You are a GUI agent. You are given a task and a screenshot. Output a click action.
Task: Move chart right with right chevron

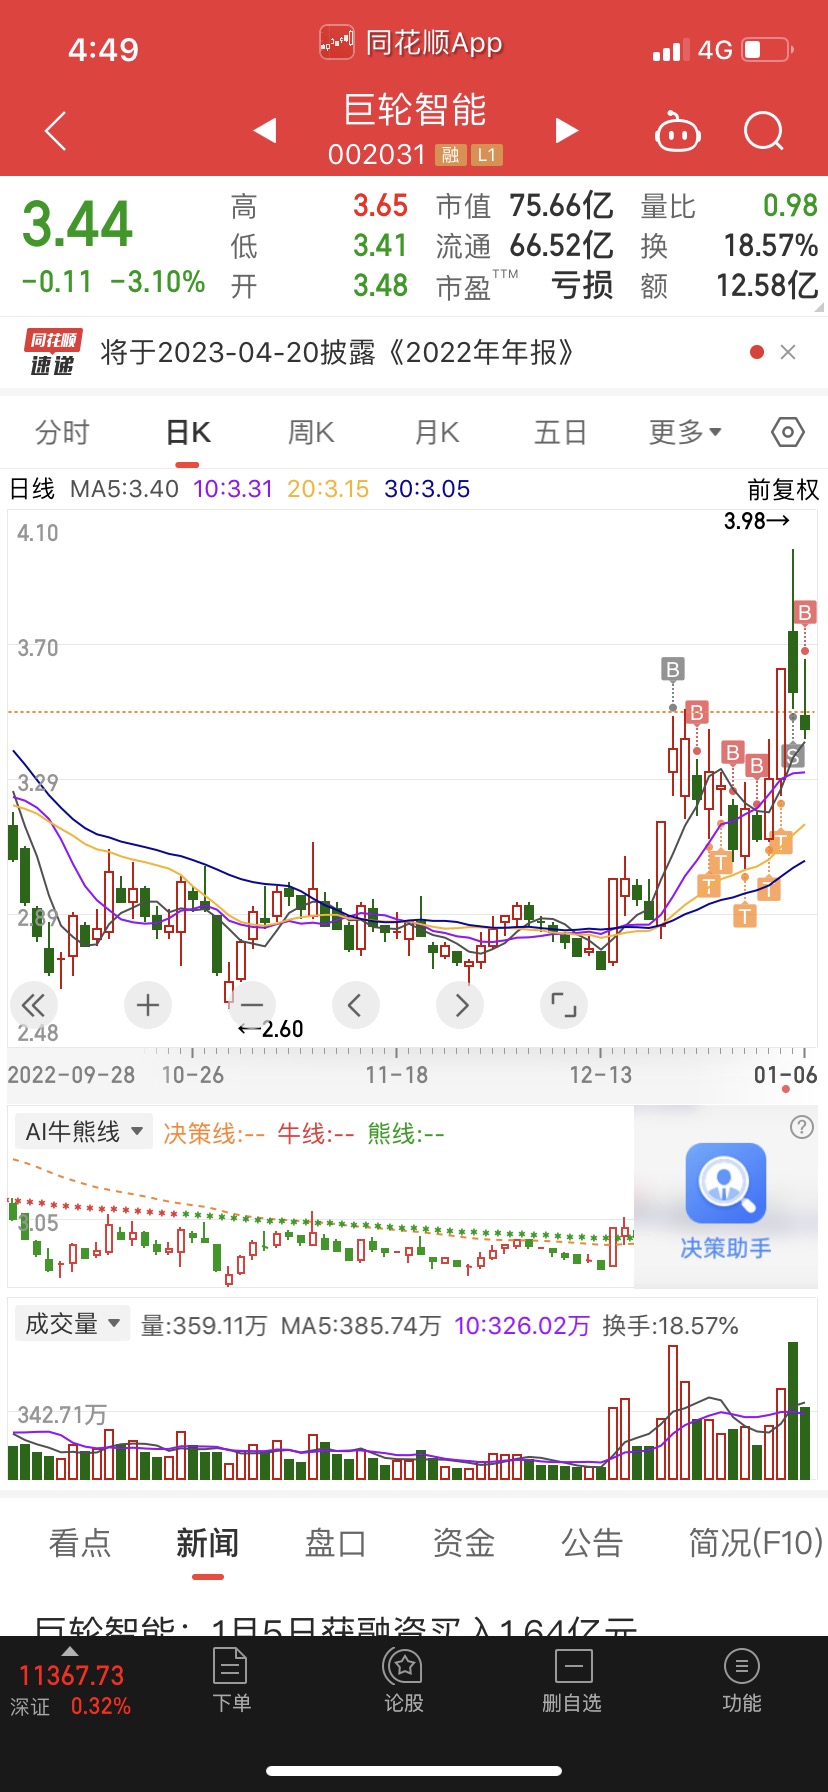pyautogui.click(x=461, y=1005)
